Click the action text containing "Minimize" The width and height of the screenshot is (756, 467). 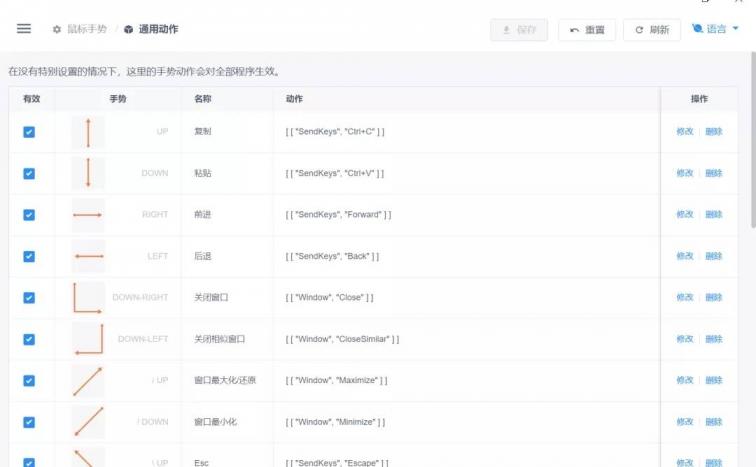335,421
